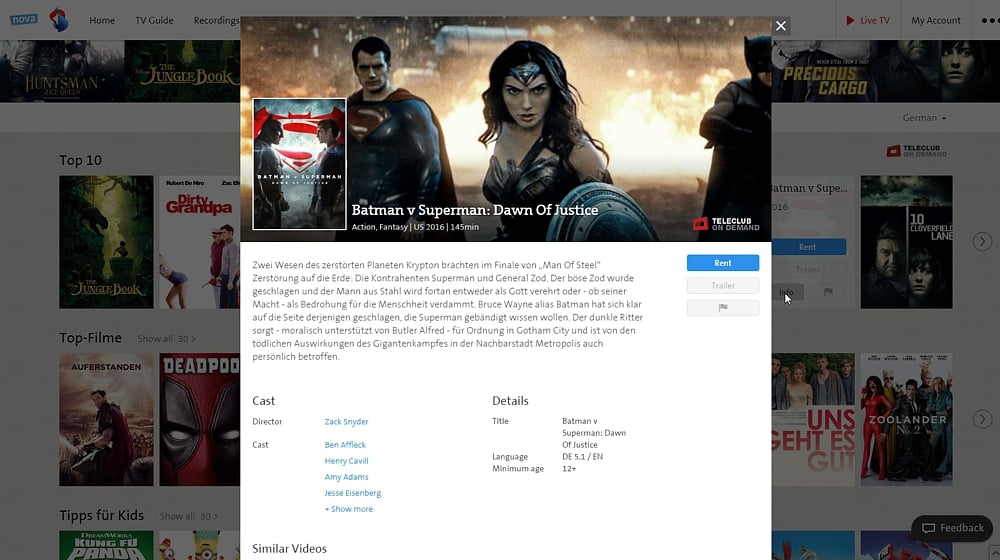Open The Jungle Book poster in Top 10

click(107, 242)
